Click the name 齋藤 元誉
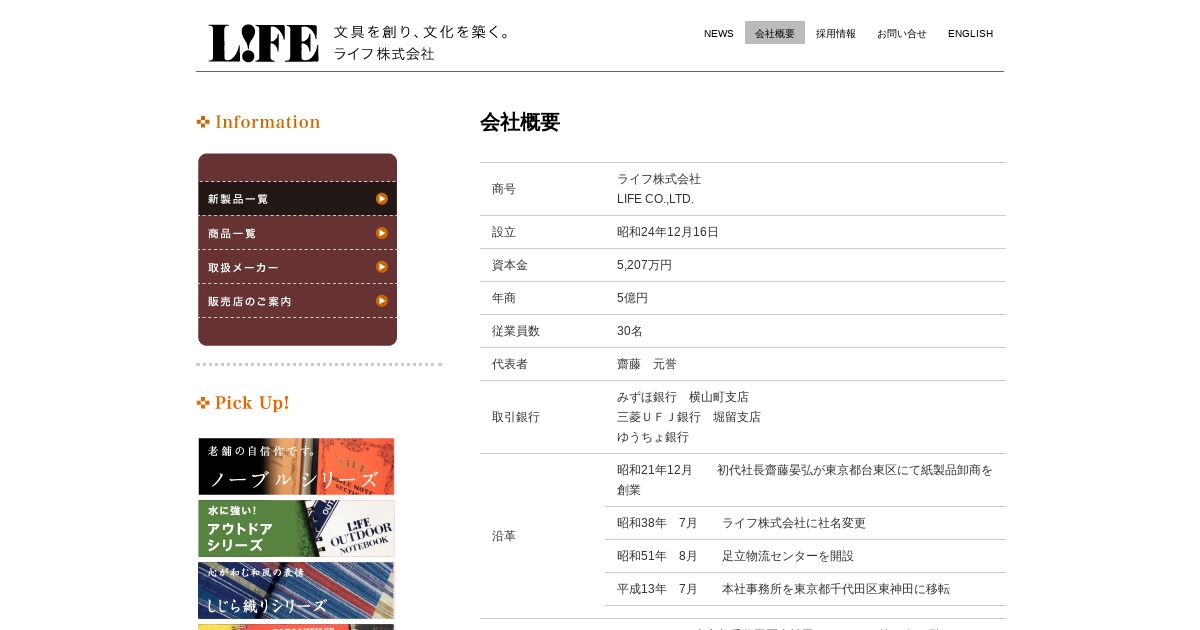The width and height of the screenshot is (1200, 630). click(x=647, y=364)
